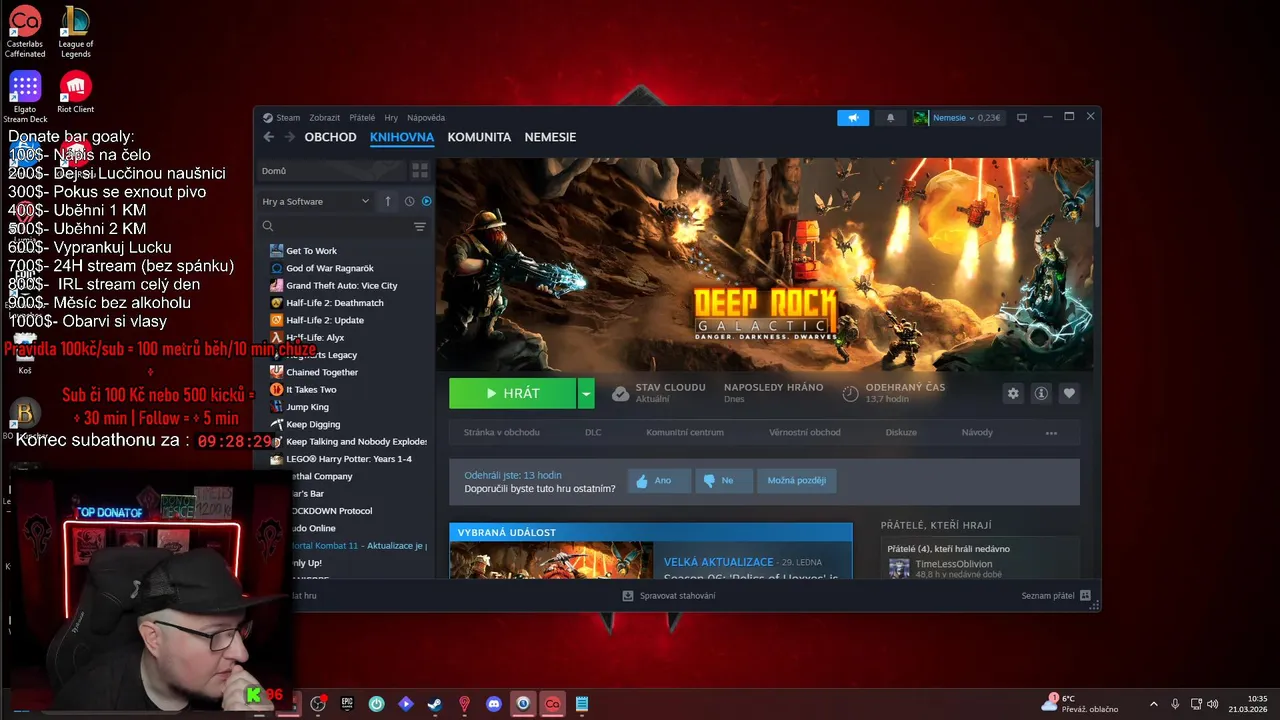Open the friends list icon at bottom right
The height and width of the screenshot is (720, 1280).
[x=1086, y=595]
